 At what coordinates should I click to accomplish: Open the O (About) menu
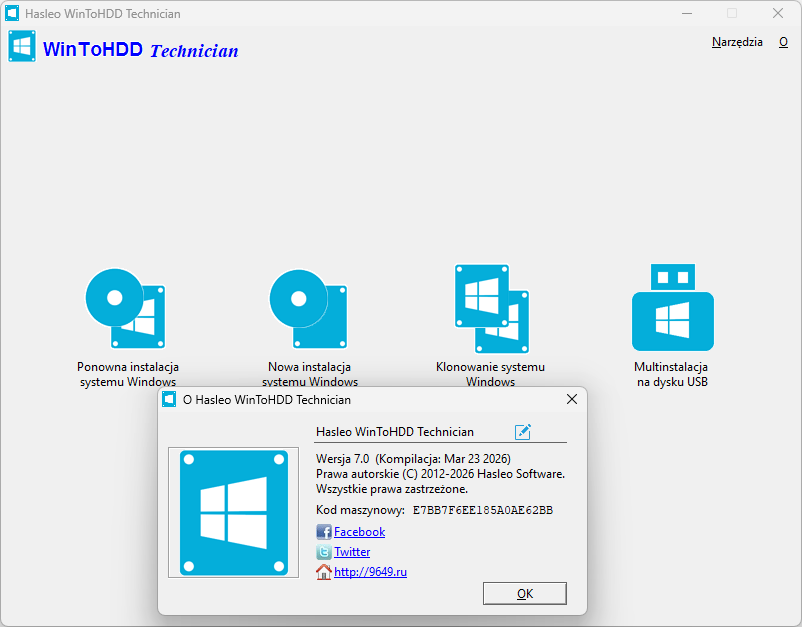coord(783,42)
